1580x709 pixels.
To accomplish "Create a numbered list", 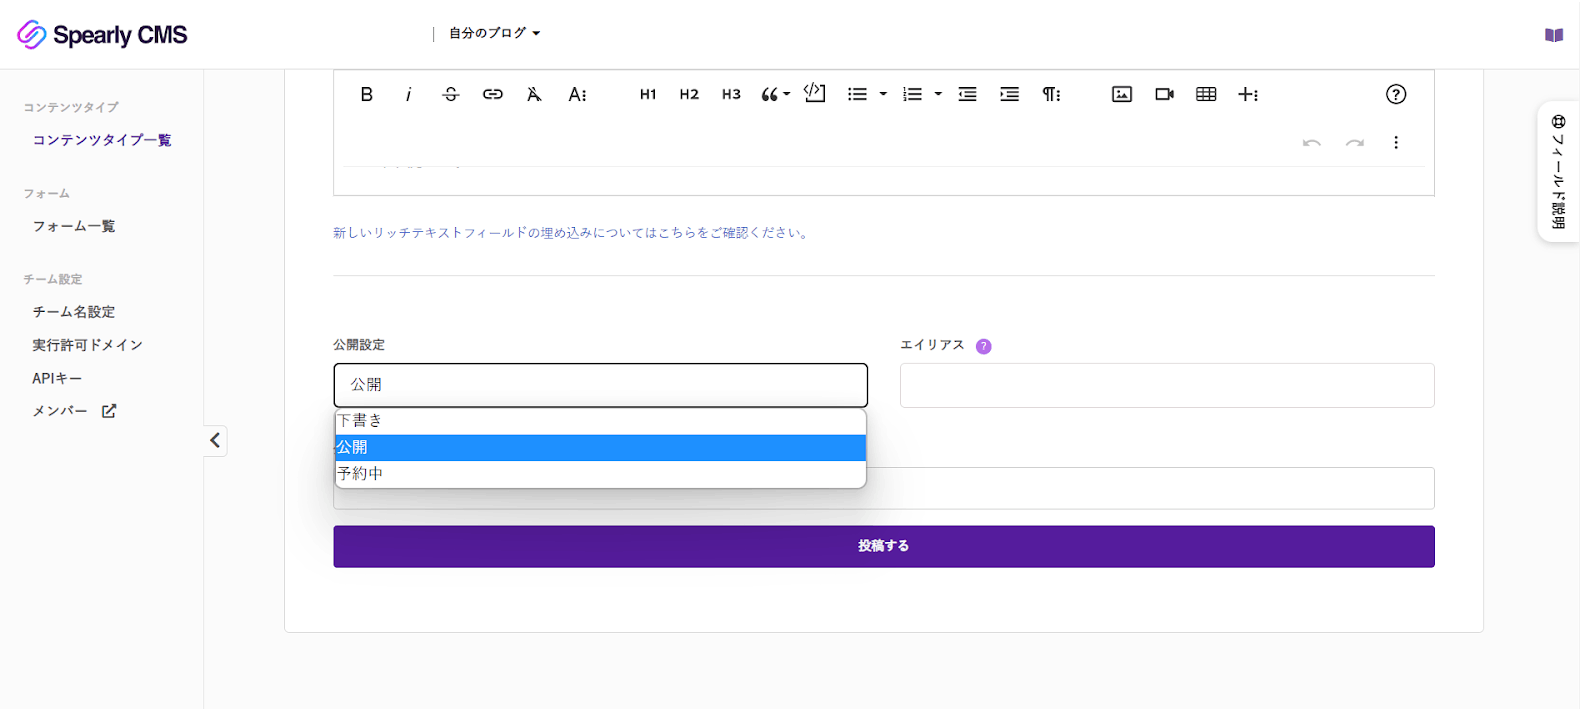I will click(x=912, y=94).
